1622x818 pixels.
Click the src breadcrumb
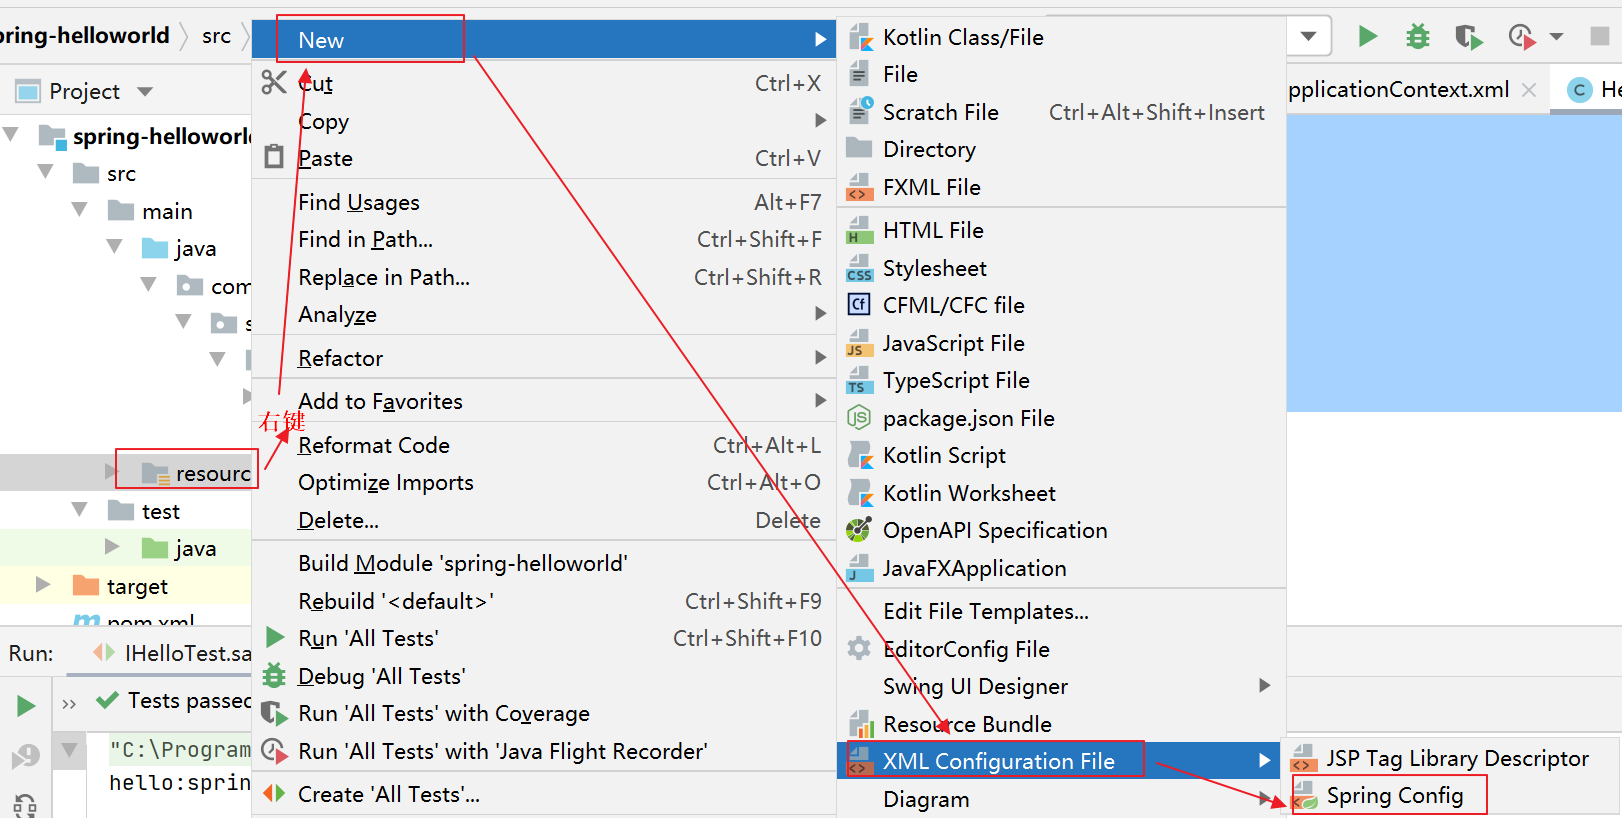click(216, 36)
